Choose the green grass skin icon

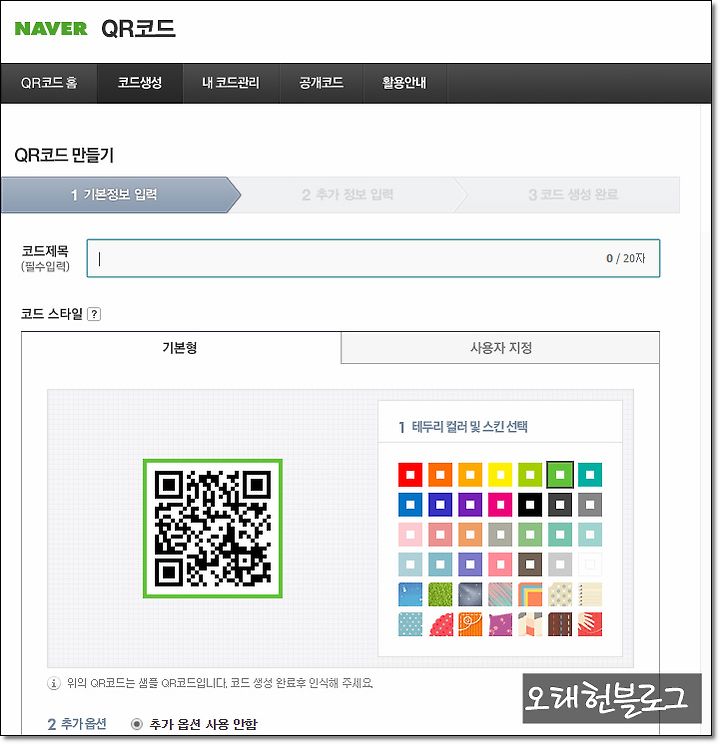pos(440,594)
